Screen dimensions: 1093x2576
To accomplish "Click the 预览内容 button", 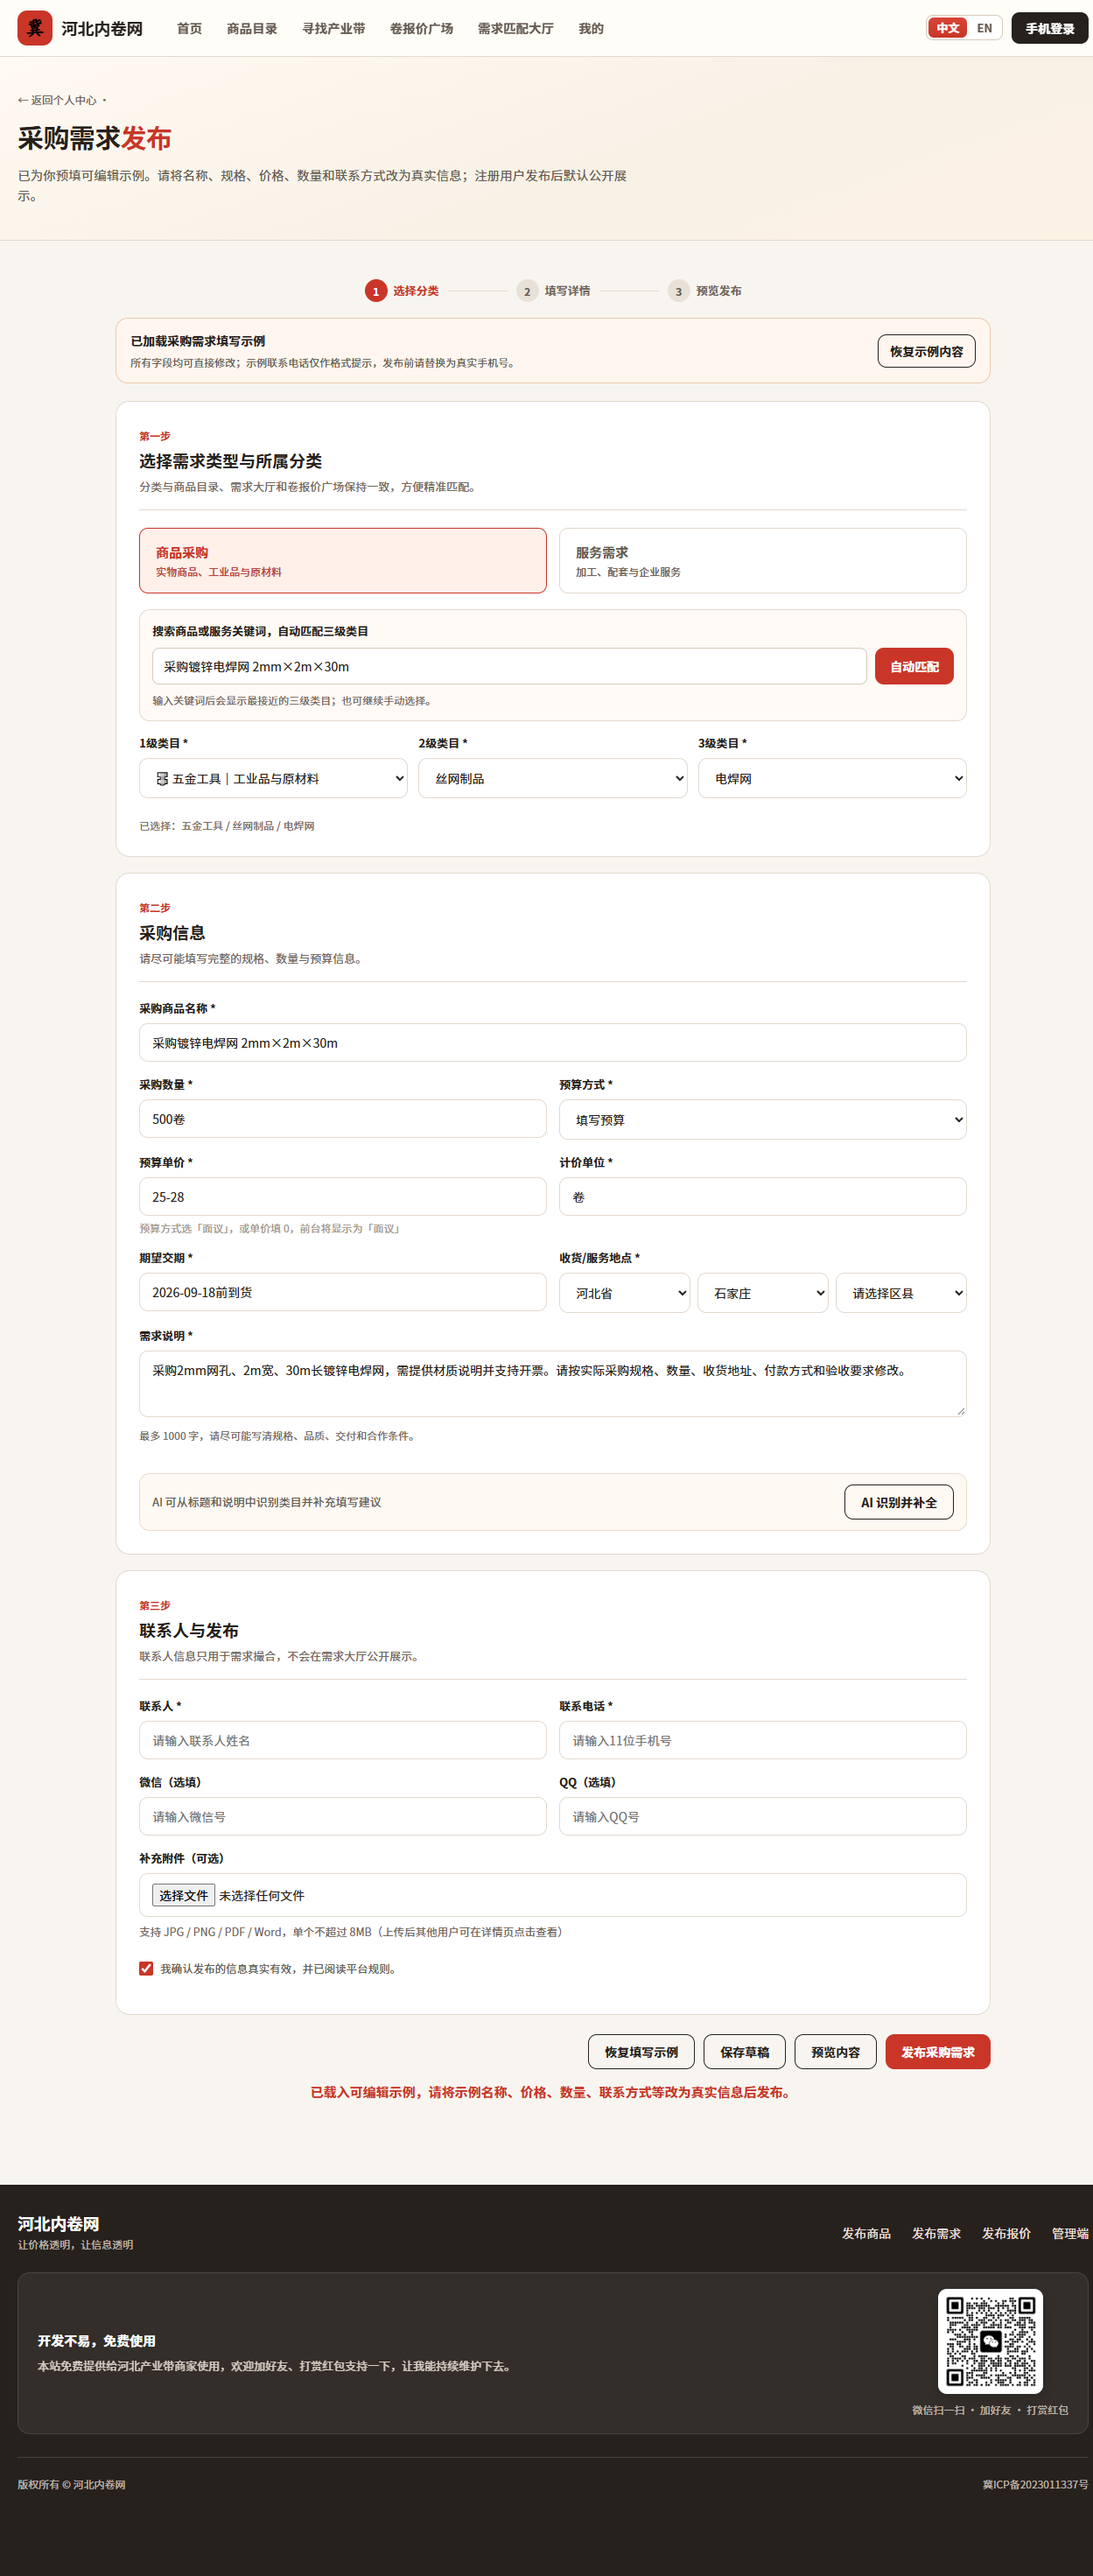I will coord(835,2052).
